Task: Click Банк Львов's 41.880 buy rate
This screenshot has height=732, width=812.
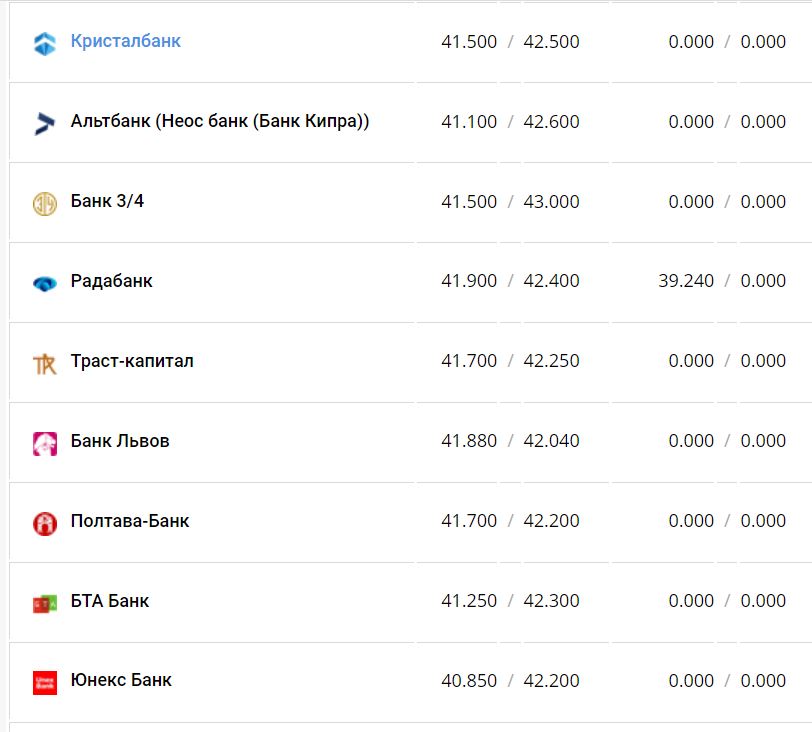Action: click(x=469, y=441)
